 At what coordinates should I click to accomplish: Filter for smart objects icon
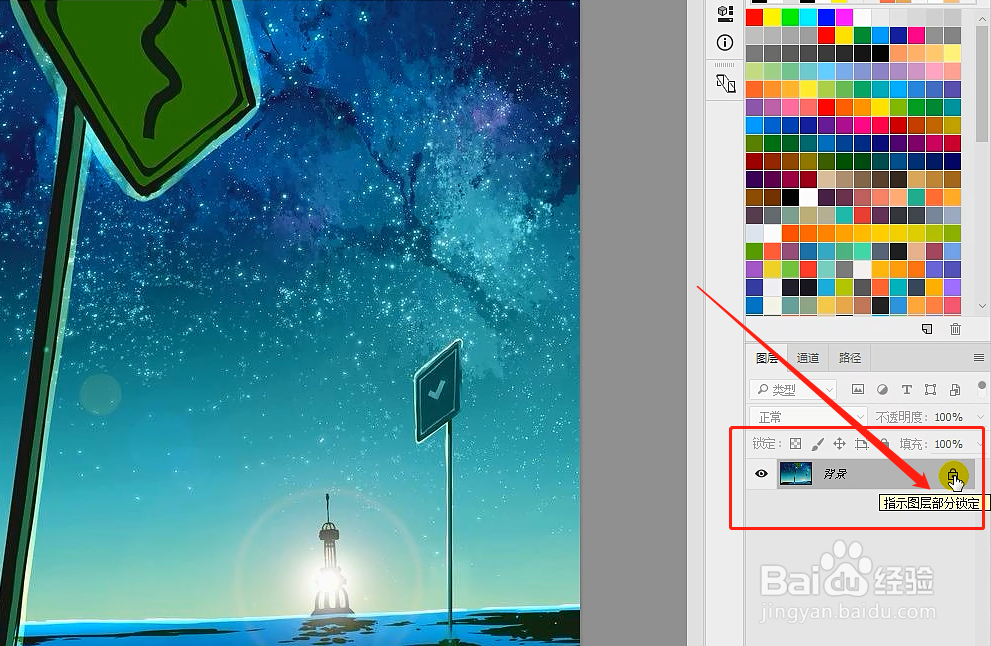(x=955, y=389)
